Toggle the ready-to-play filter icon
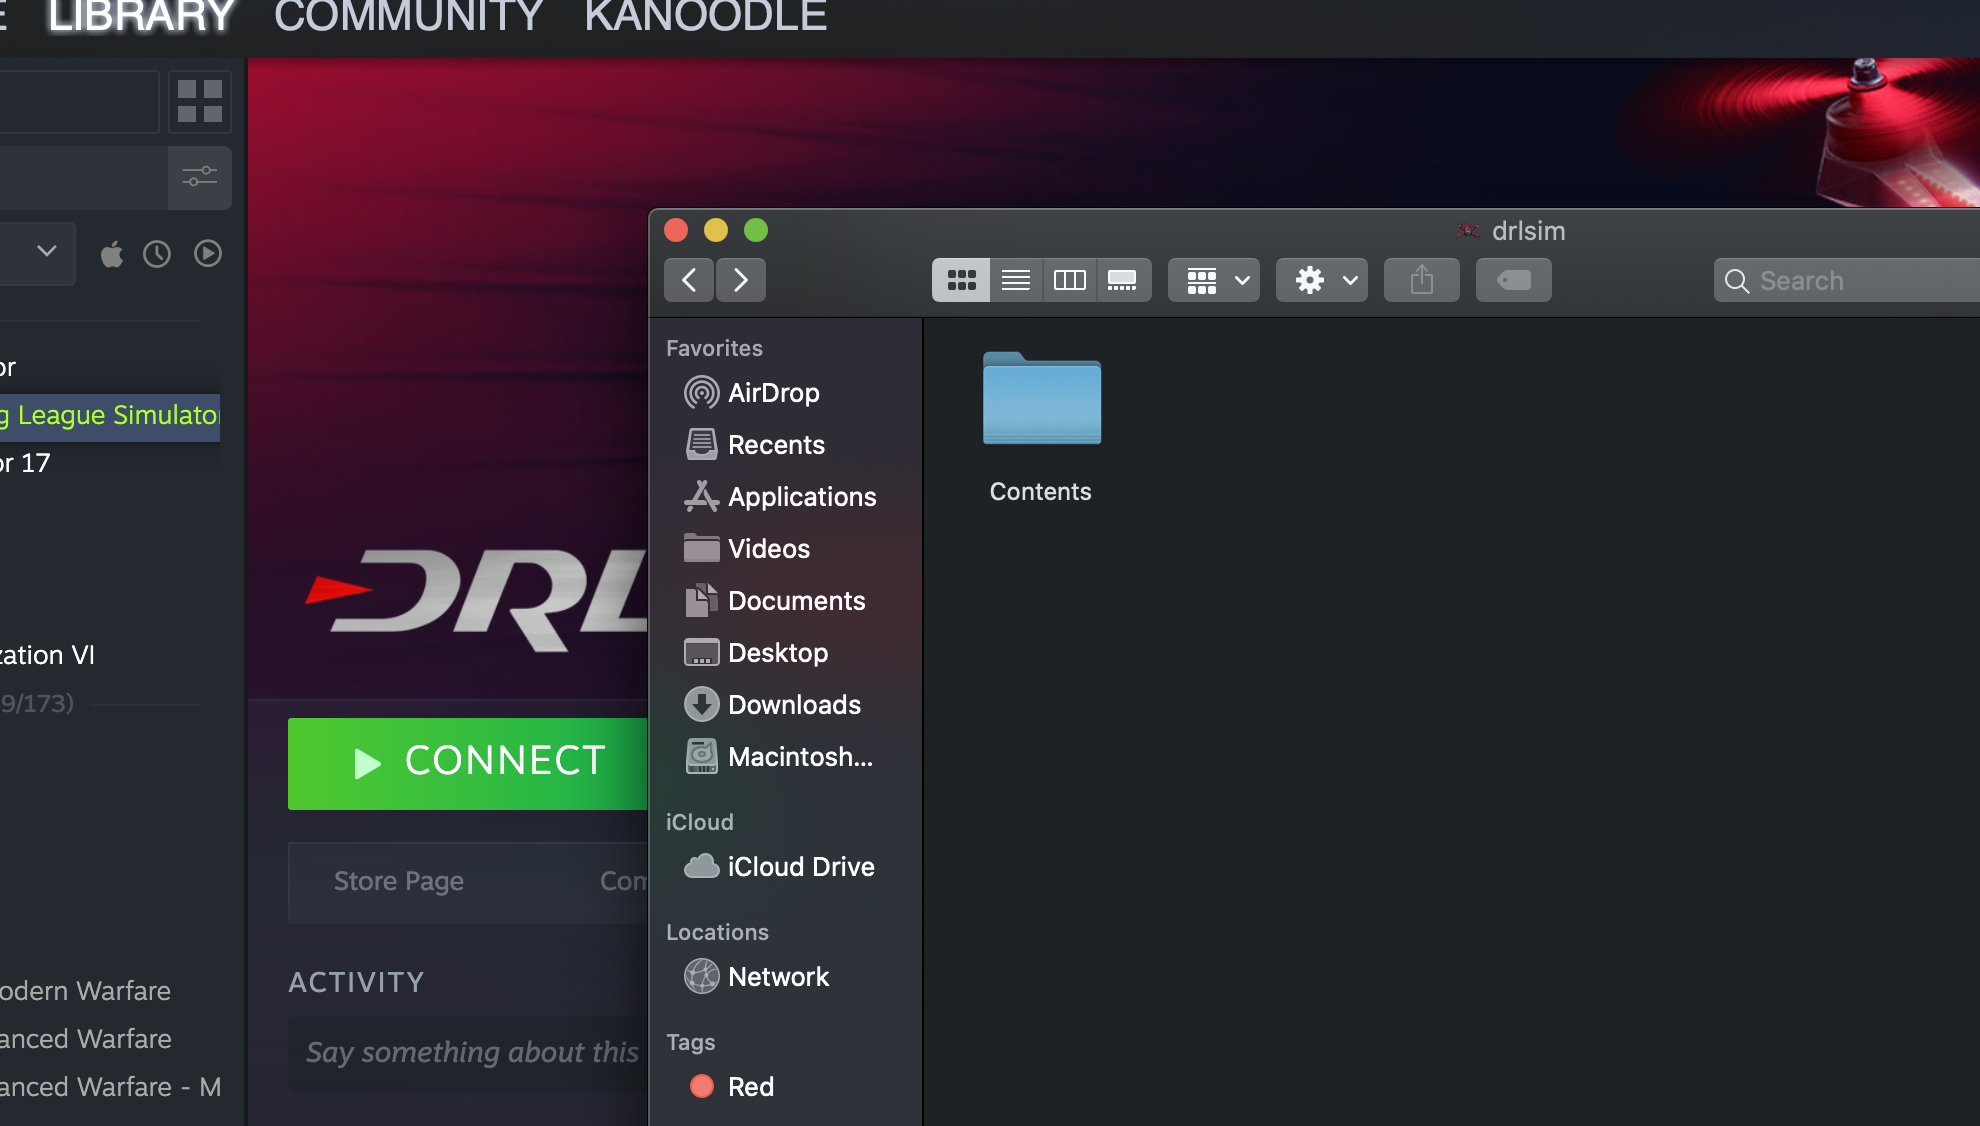 coord(208,254)
